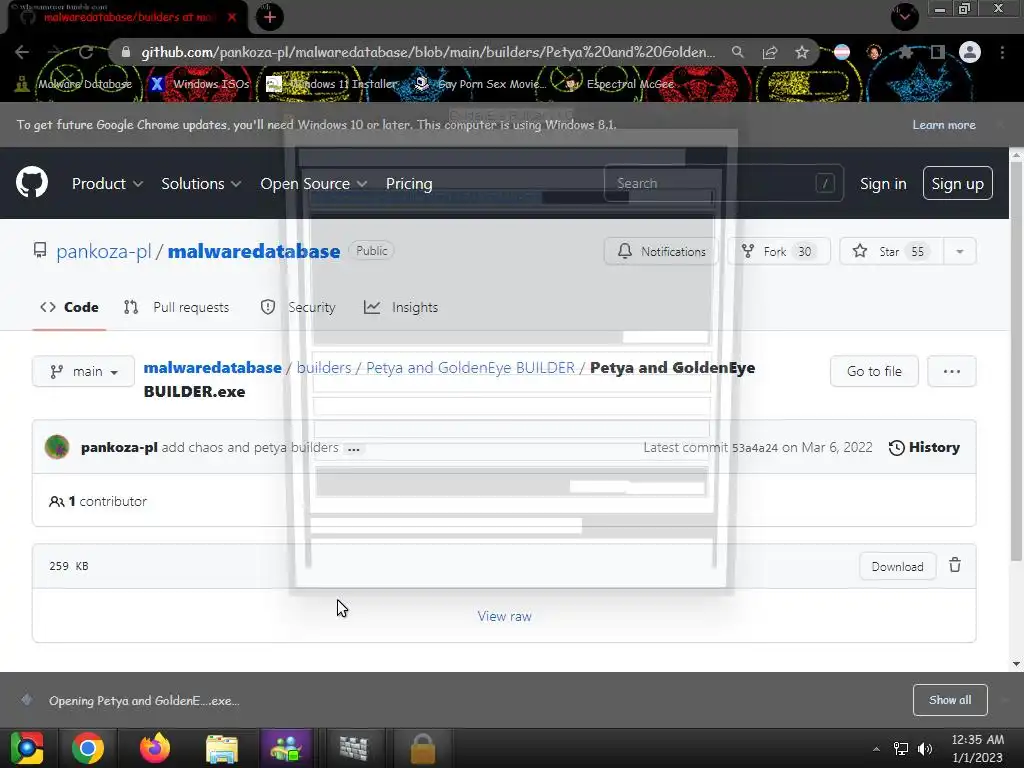Bookmark this page using the star icon
The image size is (1024, 768).
click(x=802, y=52)
